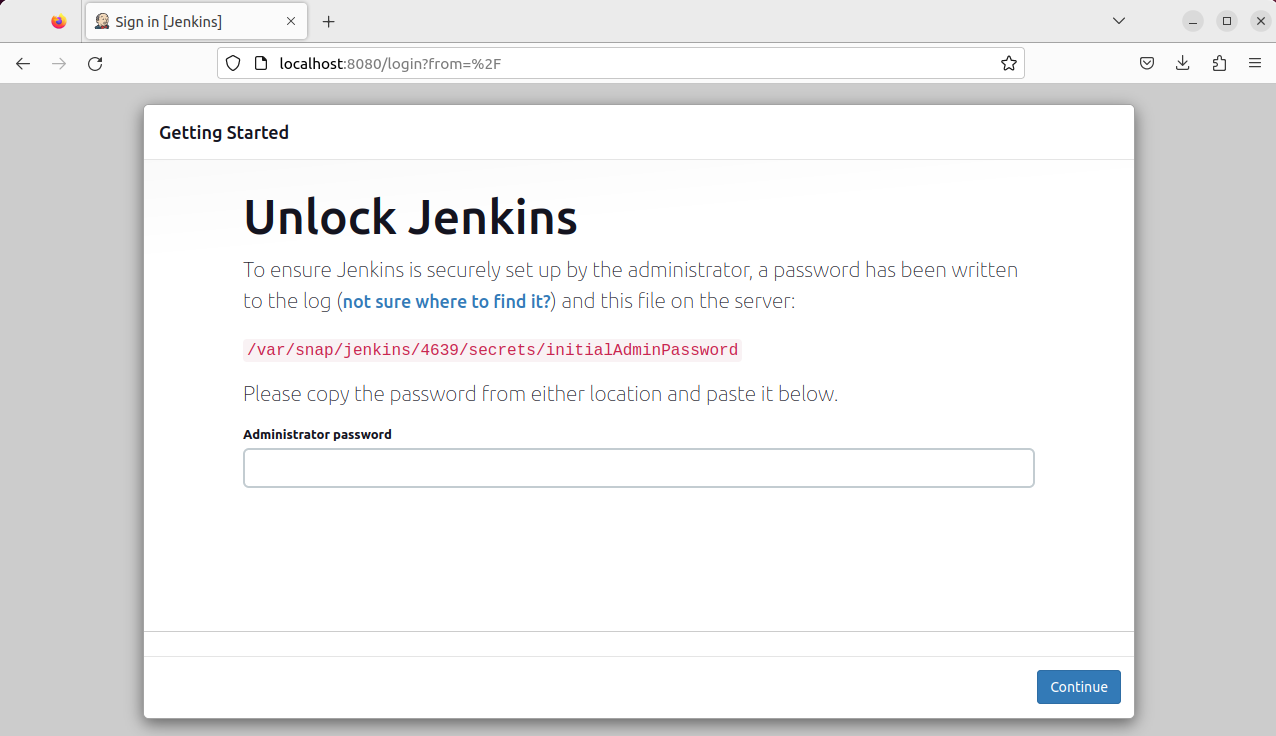Open a new tab with plus button

[328, 21]
